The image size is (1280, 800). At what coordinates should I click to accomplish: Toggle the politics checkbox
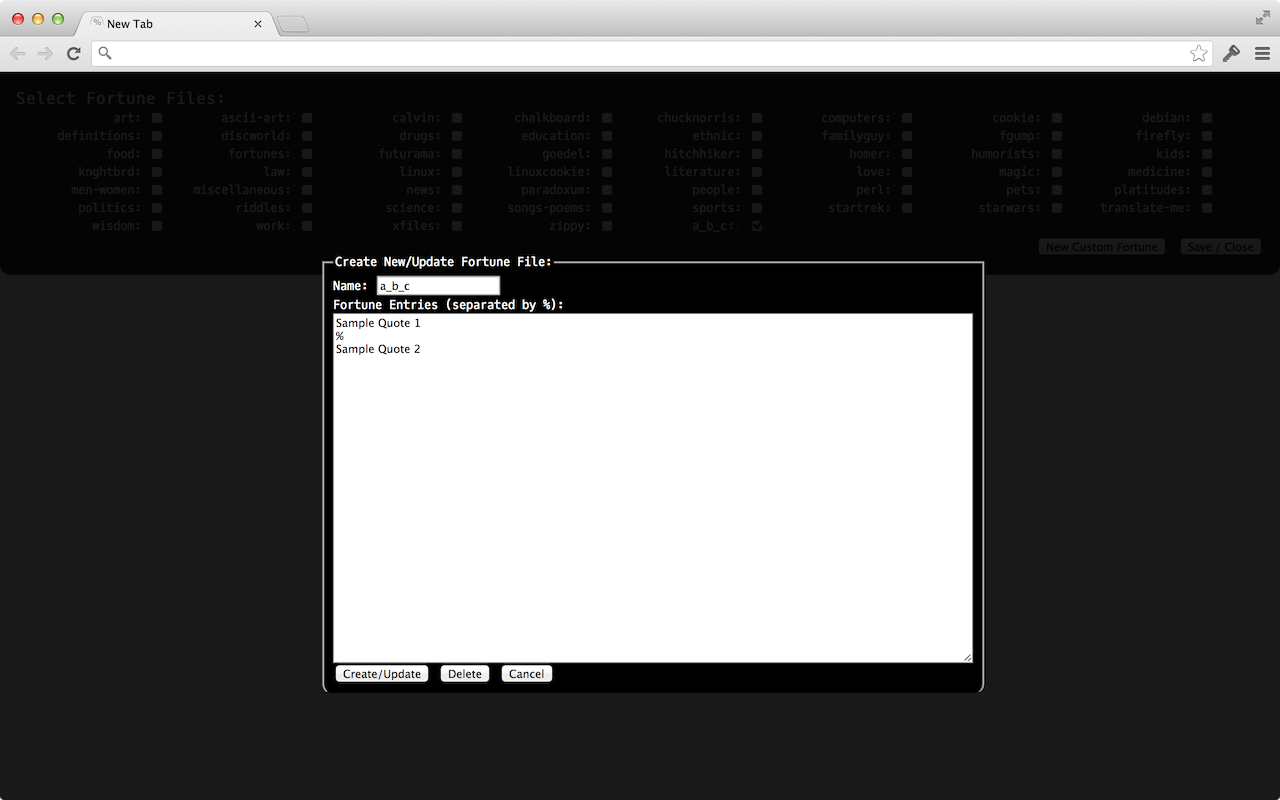157,208
